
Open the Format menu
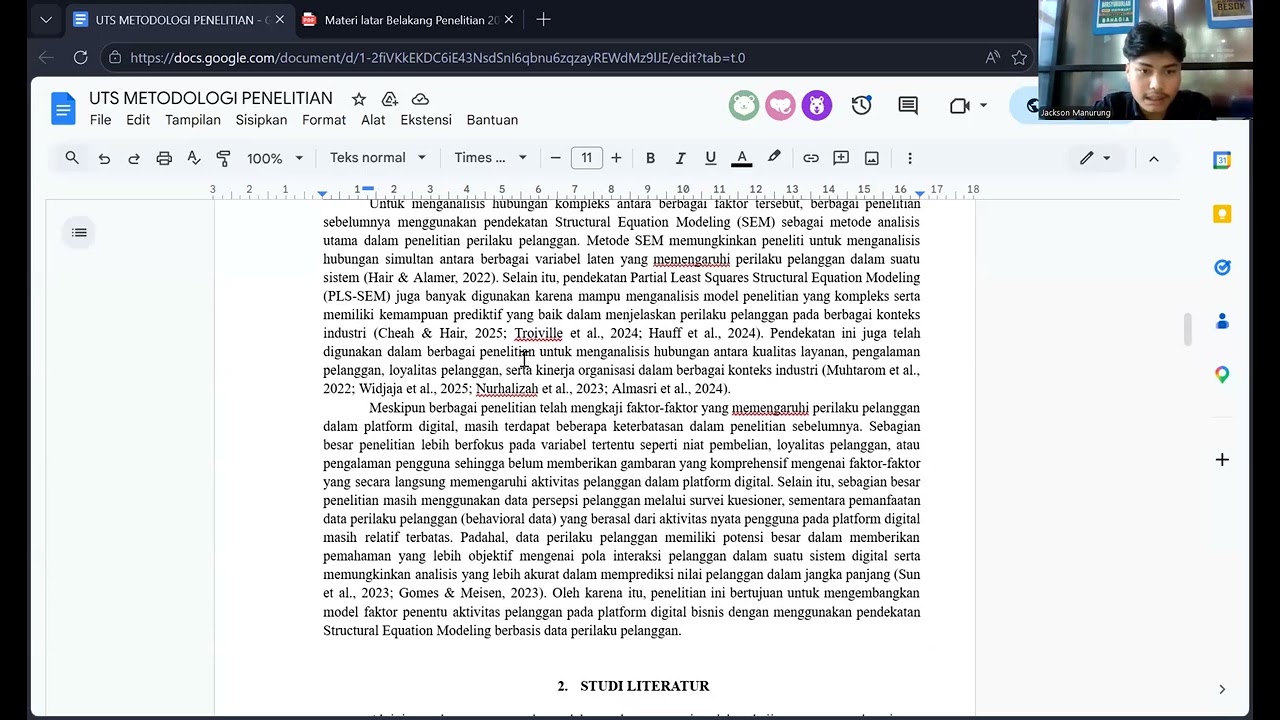[324, 120]
